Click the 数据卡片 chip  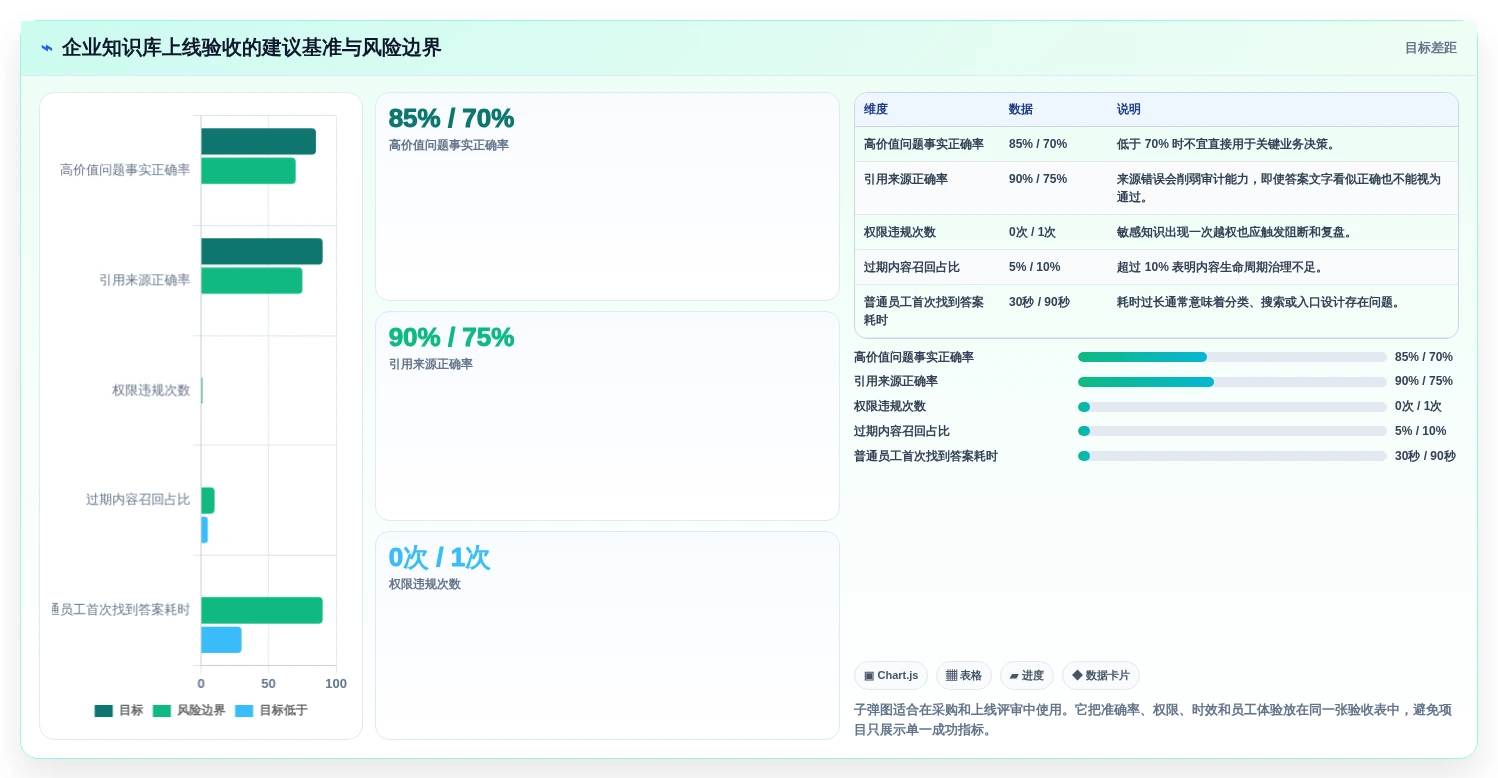click(1101, 676)
